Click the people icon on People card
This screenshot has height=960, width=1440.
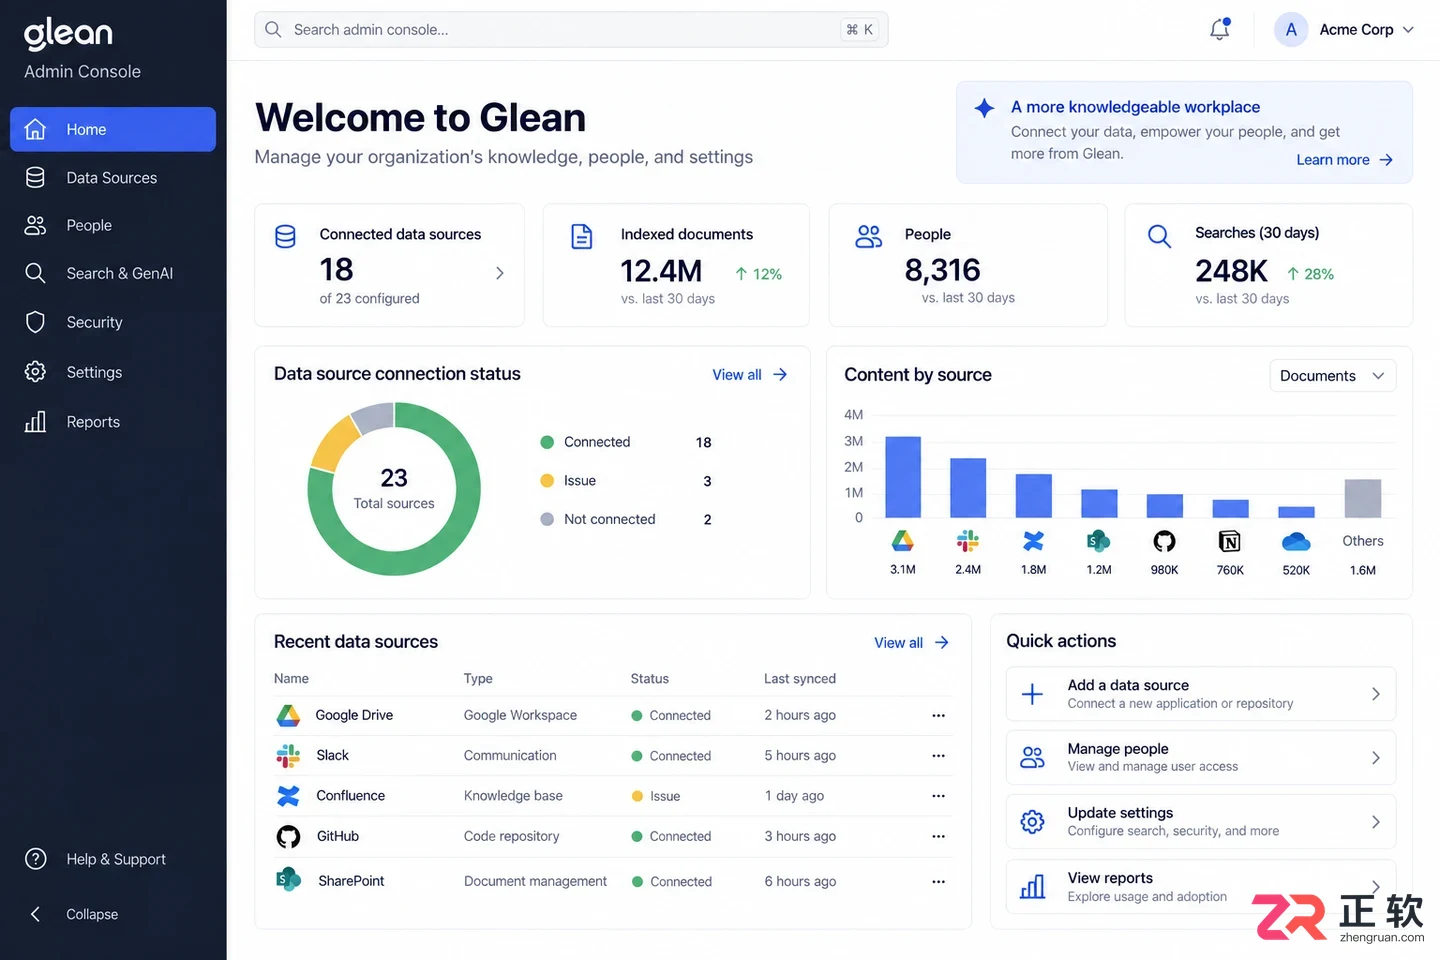coord(868,236)
